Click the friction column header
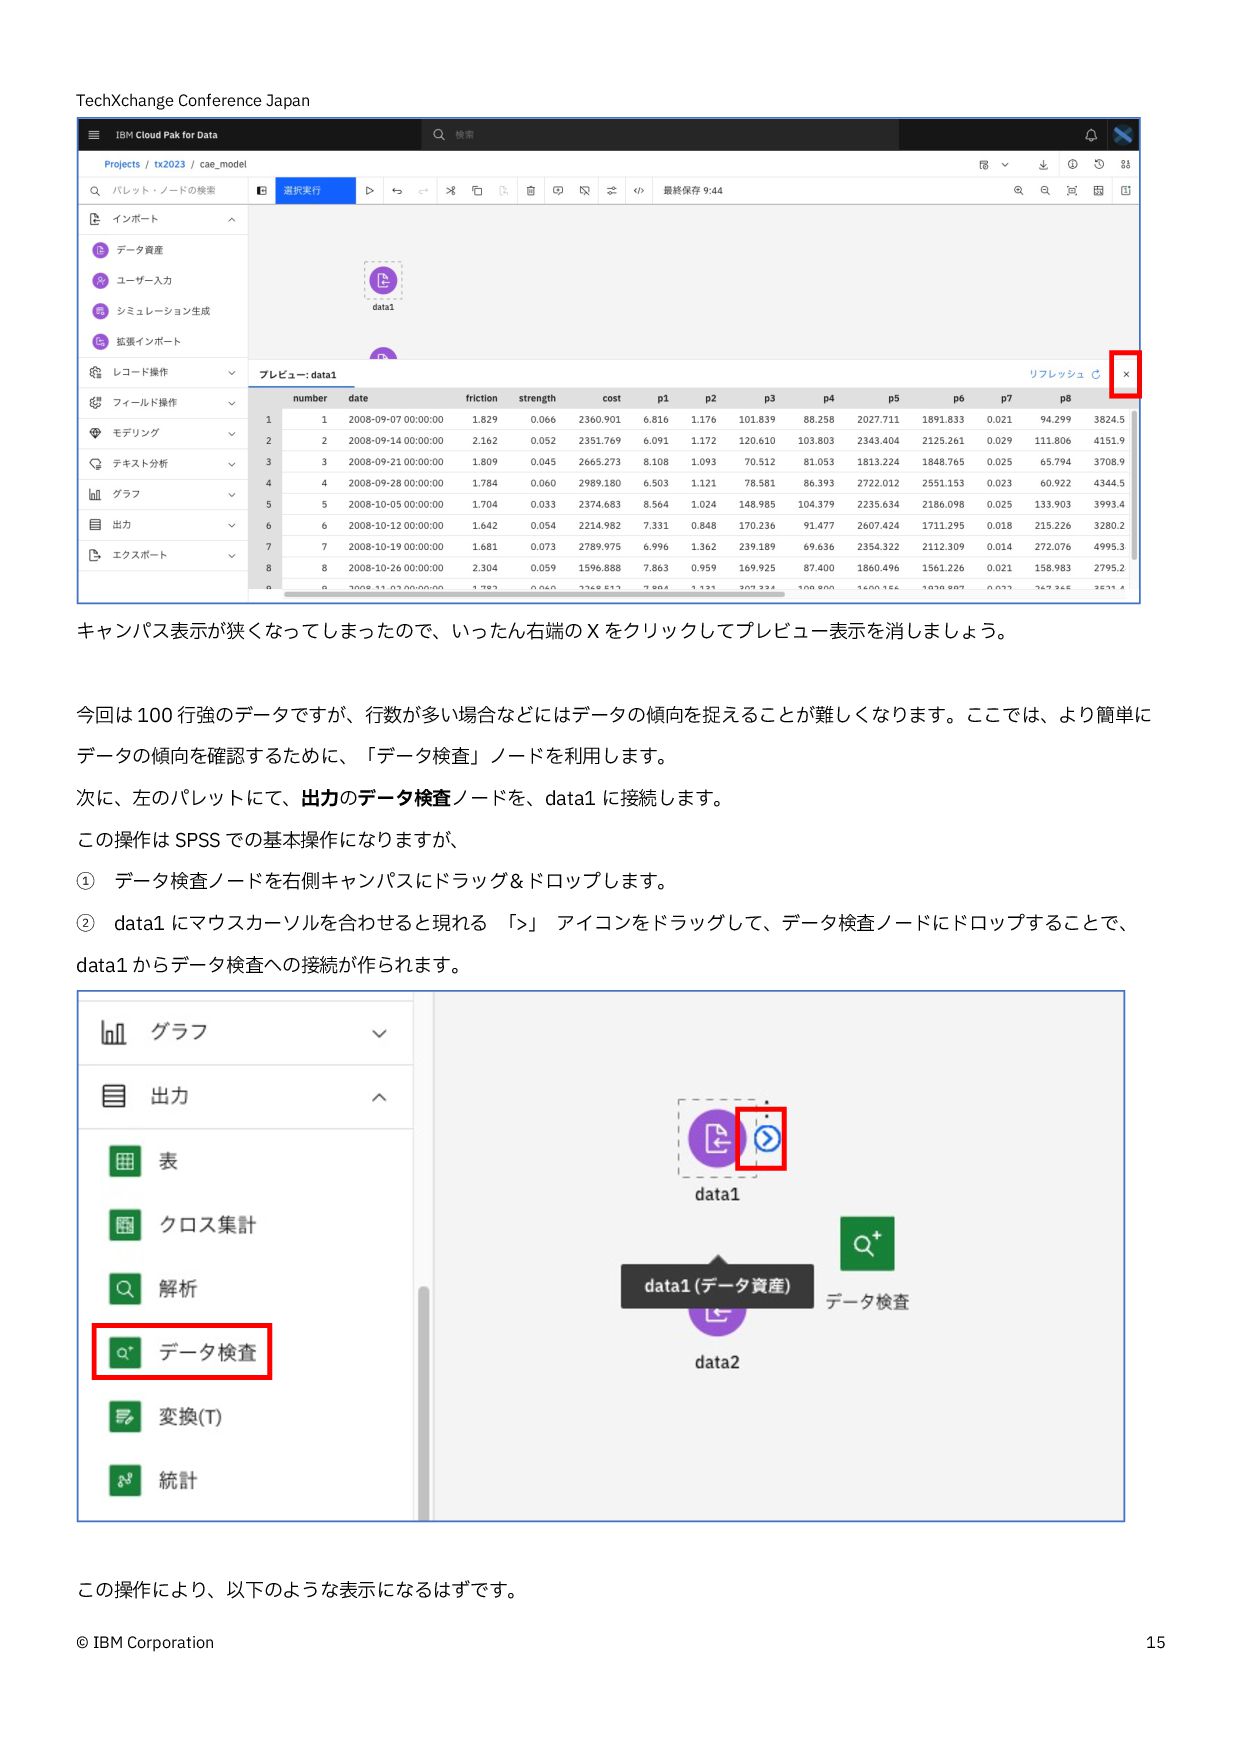1240x1754 pixels. [481, 398]
